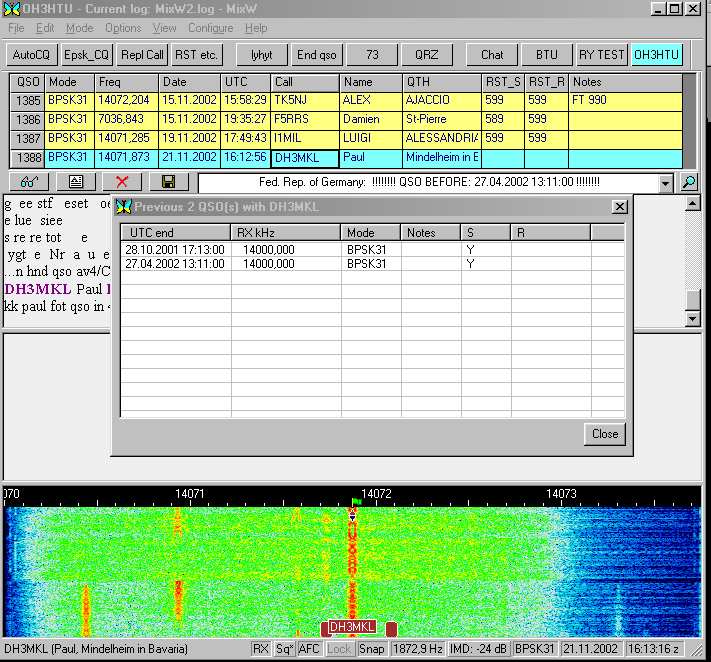
Task: Click the MixW butterfly title icon
Action: pyautogui.click(x=11, y=9)
